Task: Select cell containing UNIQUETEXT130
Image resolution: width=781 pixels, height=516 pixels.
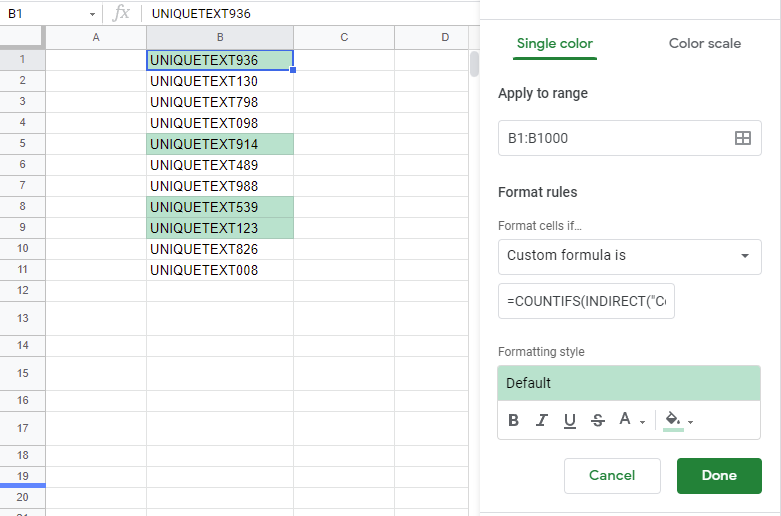Action: (x=220, y=81)
